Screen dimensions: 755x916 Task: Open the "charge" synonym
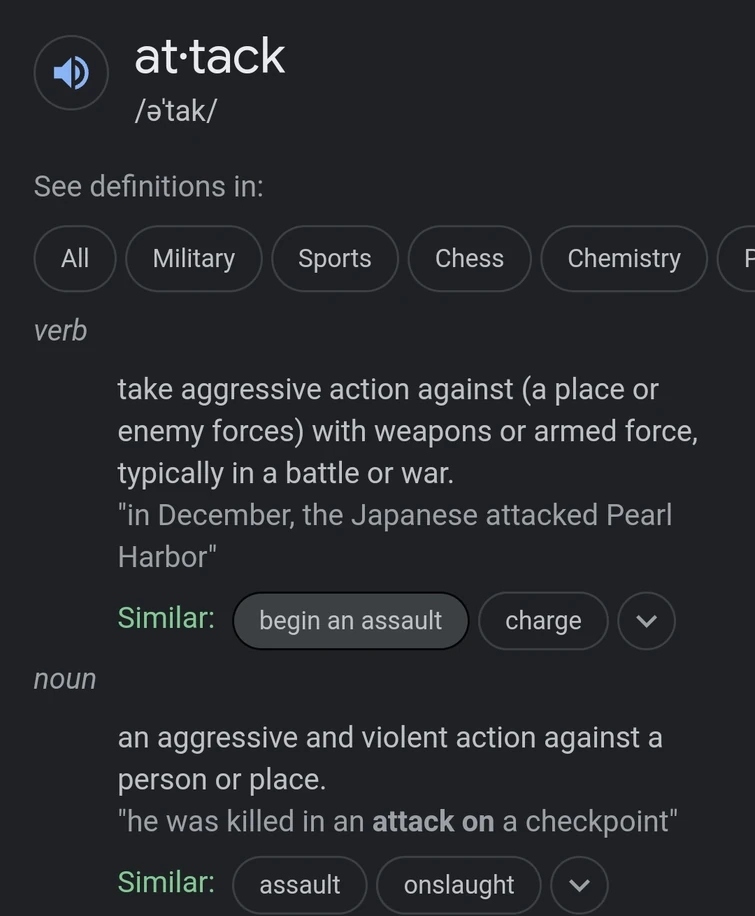543,621
